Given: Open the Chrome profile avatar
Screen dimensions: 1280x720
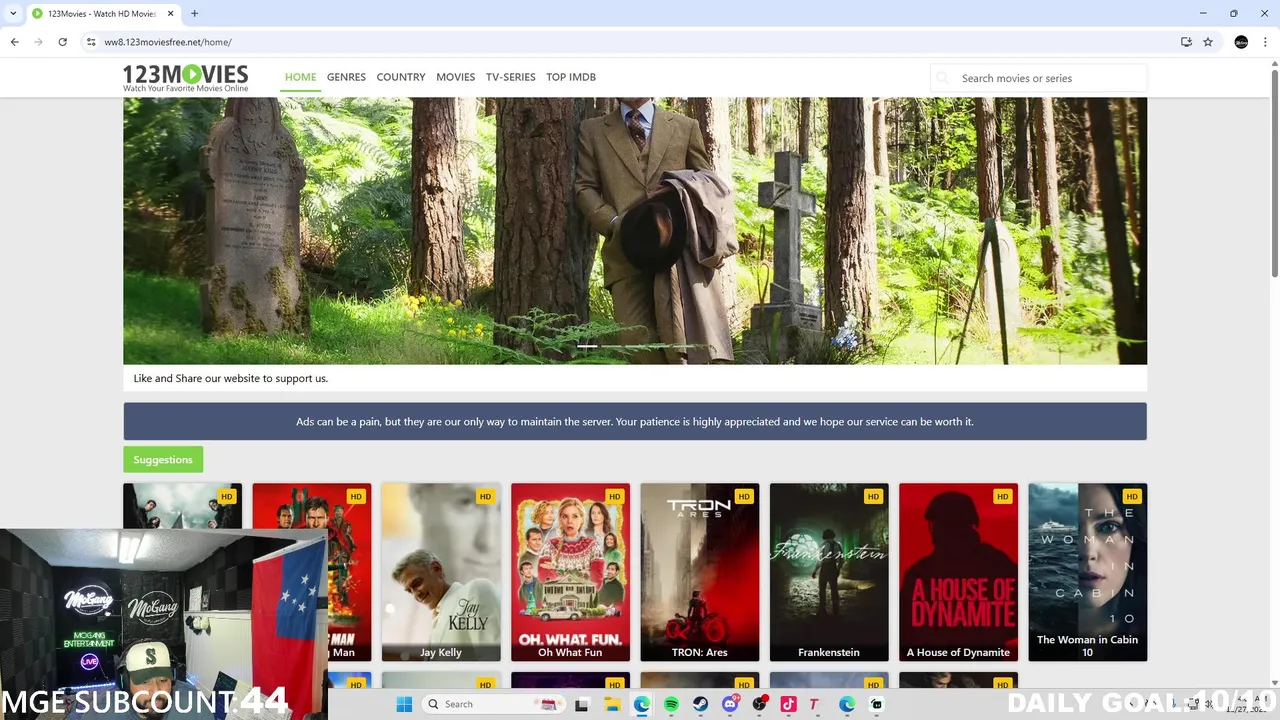Looking at the screenshot, I should tap(1241, 42).
